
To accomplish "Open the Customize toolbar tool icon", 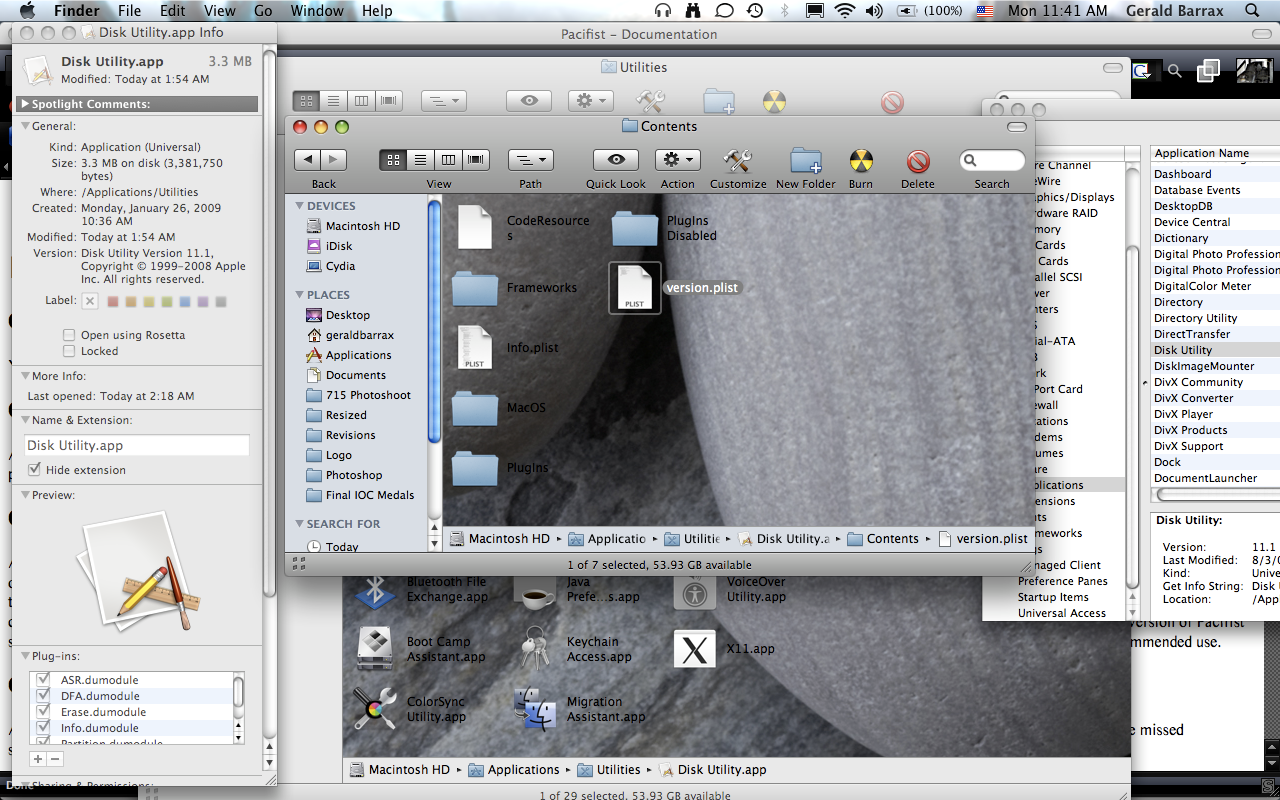I will tap(737, 161).
